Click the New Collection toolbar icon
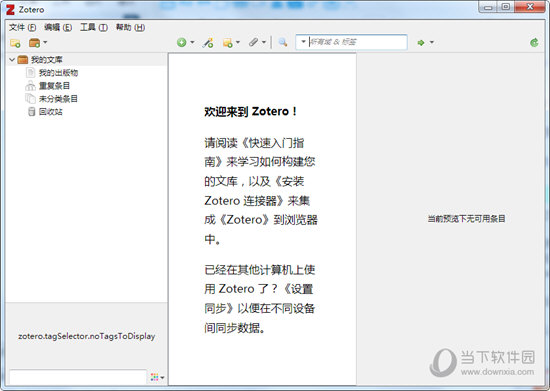 coord(15,43)
